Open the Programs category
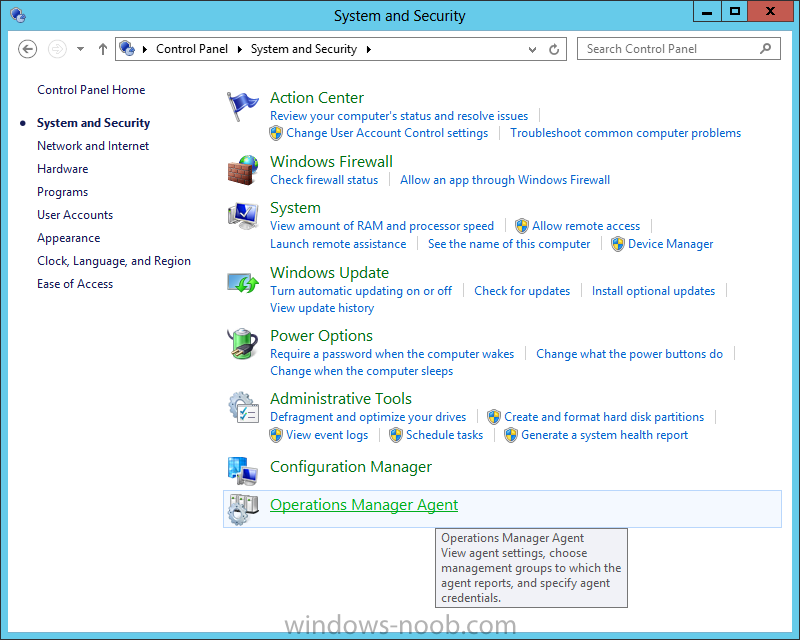The height and width of the screenshot is (640, 800). tap(62, 192)
